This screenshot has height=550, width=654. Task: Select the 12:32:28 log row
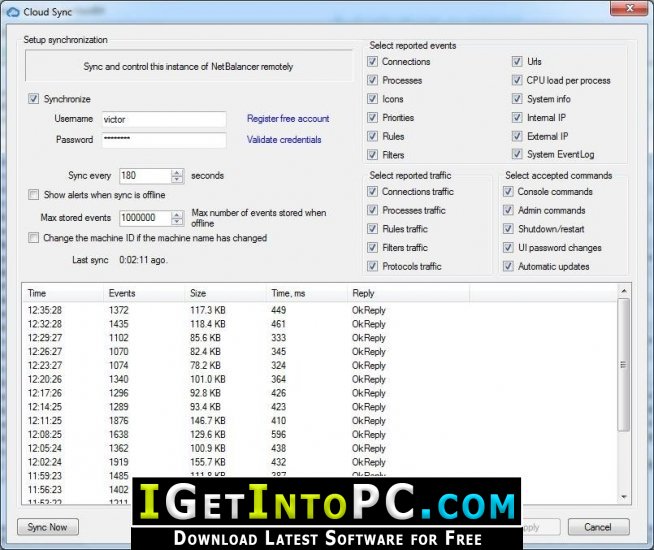click(x=319, y=324)
